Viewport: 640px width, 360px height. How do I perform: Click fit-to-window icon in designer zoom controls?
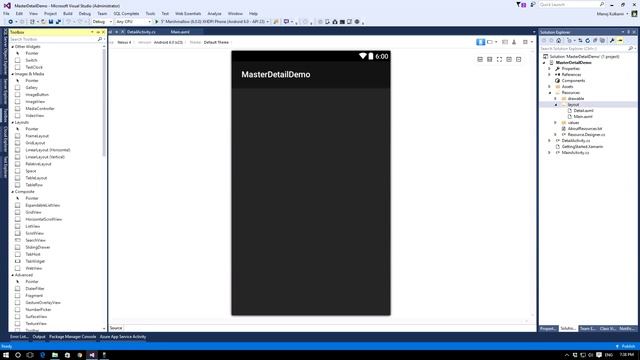pos(499,59)
